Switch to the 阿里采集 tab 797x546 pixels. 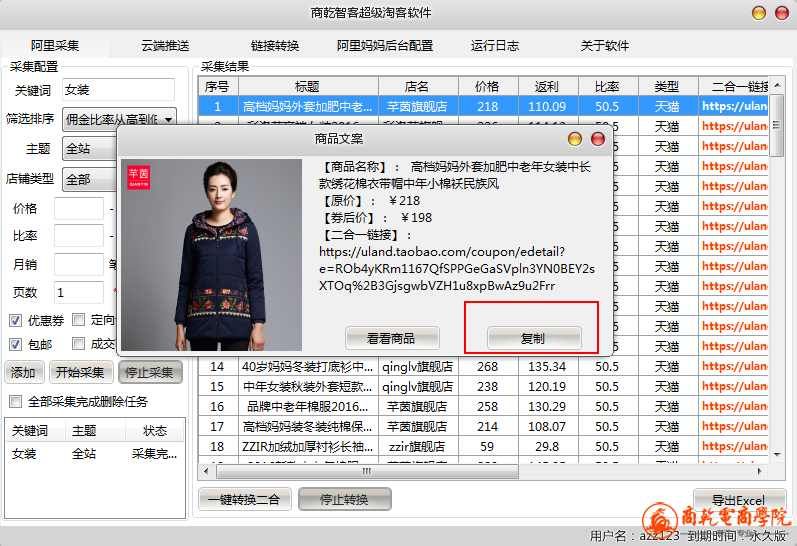55,46
